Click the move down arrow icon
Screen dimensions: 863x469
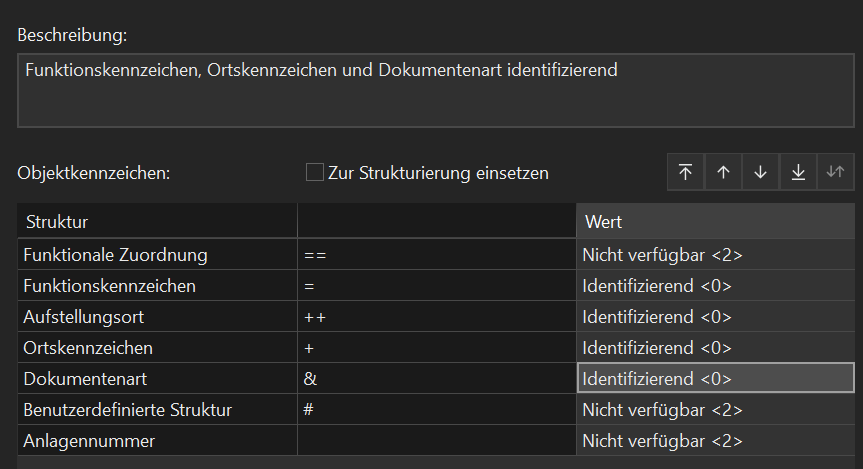[x=761, y=172]
